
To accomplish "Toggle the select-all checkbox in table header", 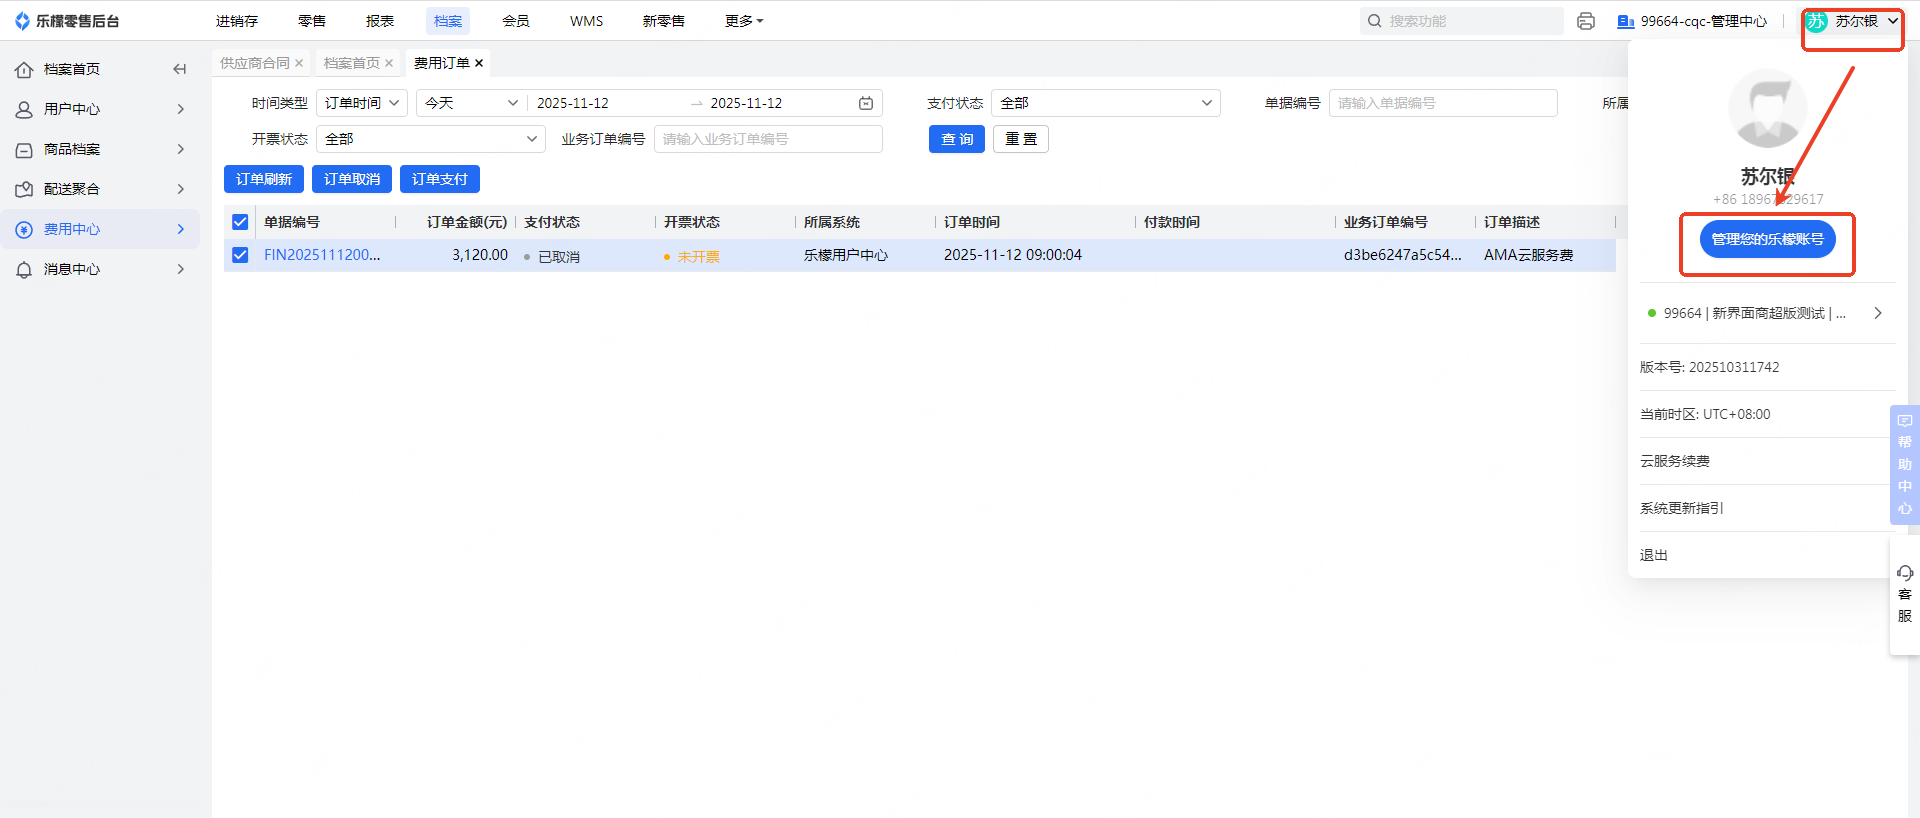I will (x=240, y=222).
